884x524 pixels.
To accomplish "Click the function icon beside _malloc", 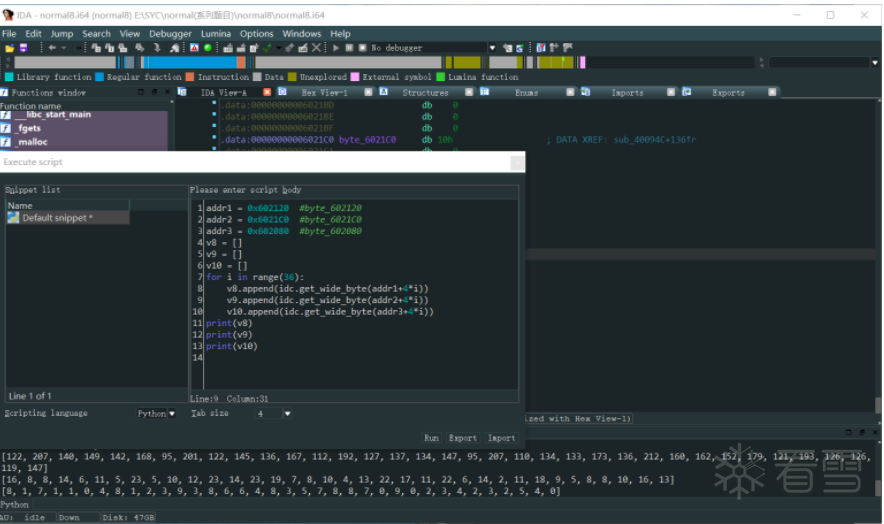I will [6, 142].
